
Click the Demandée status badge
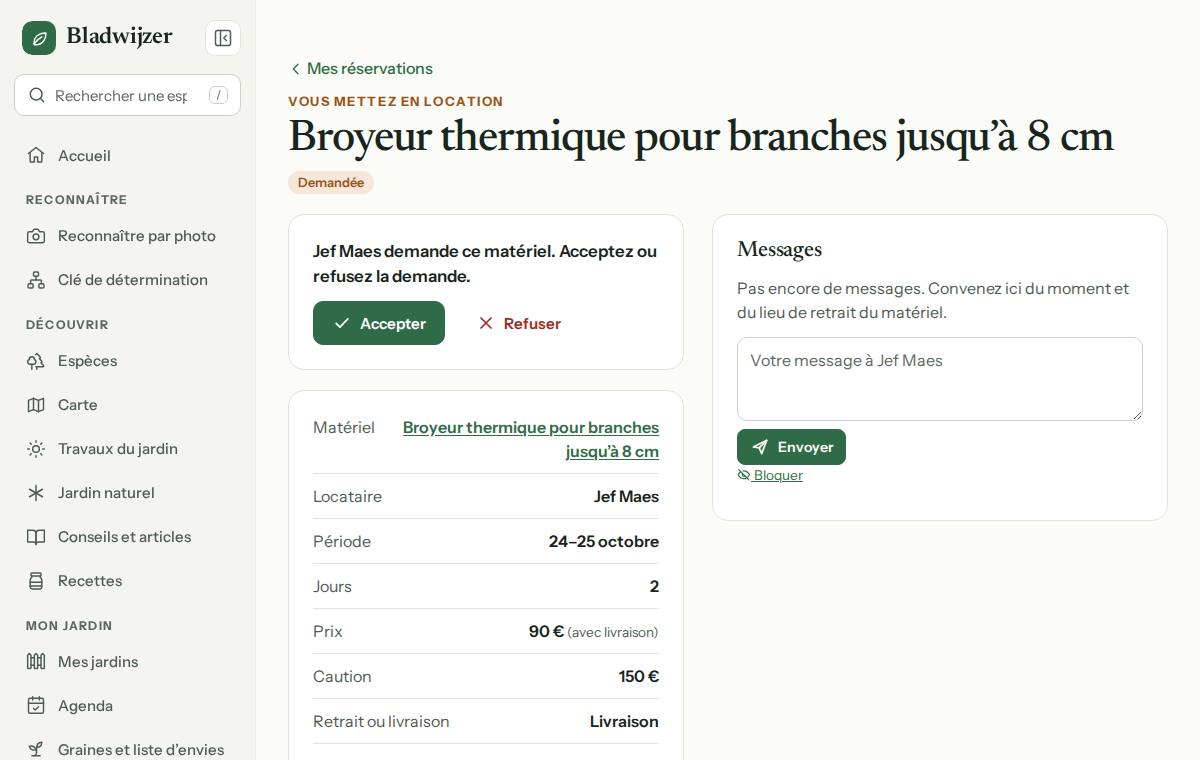click(x=331, y=183)
